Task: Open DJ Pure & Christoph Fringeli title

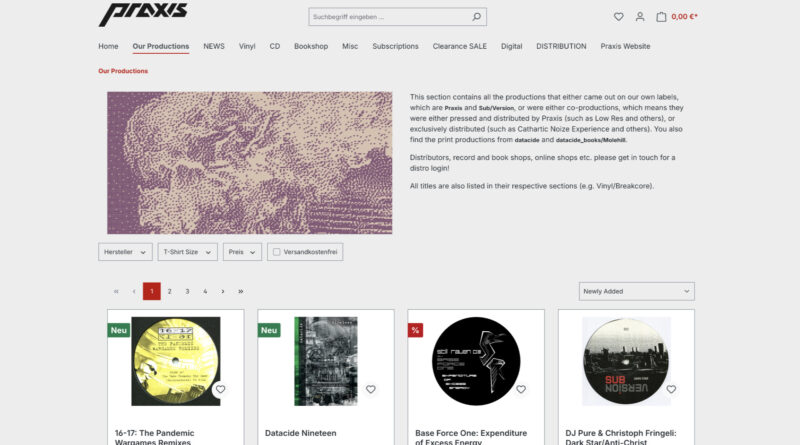Action: 620,437
